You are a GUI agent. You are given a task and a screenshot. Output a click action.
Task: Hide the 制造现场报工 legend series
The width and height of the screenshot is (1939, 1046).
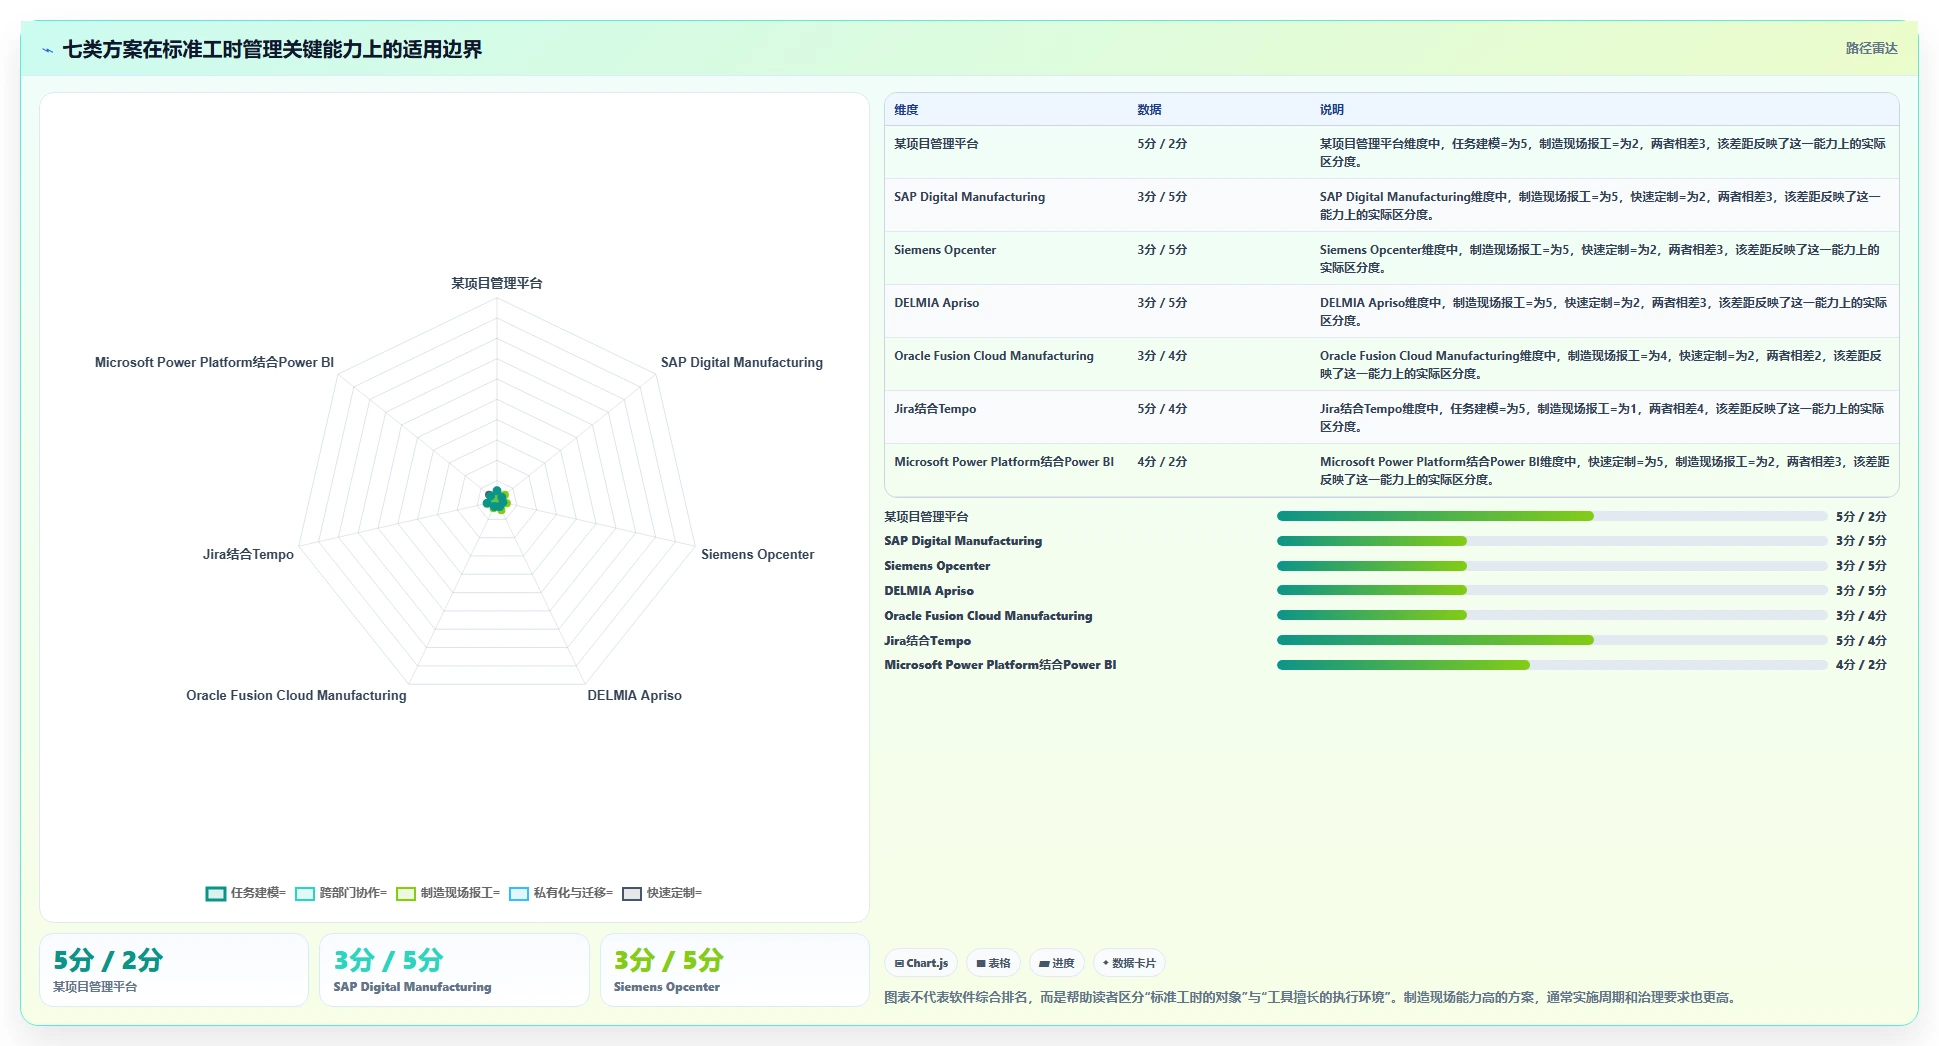(x=447, y=893)
